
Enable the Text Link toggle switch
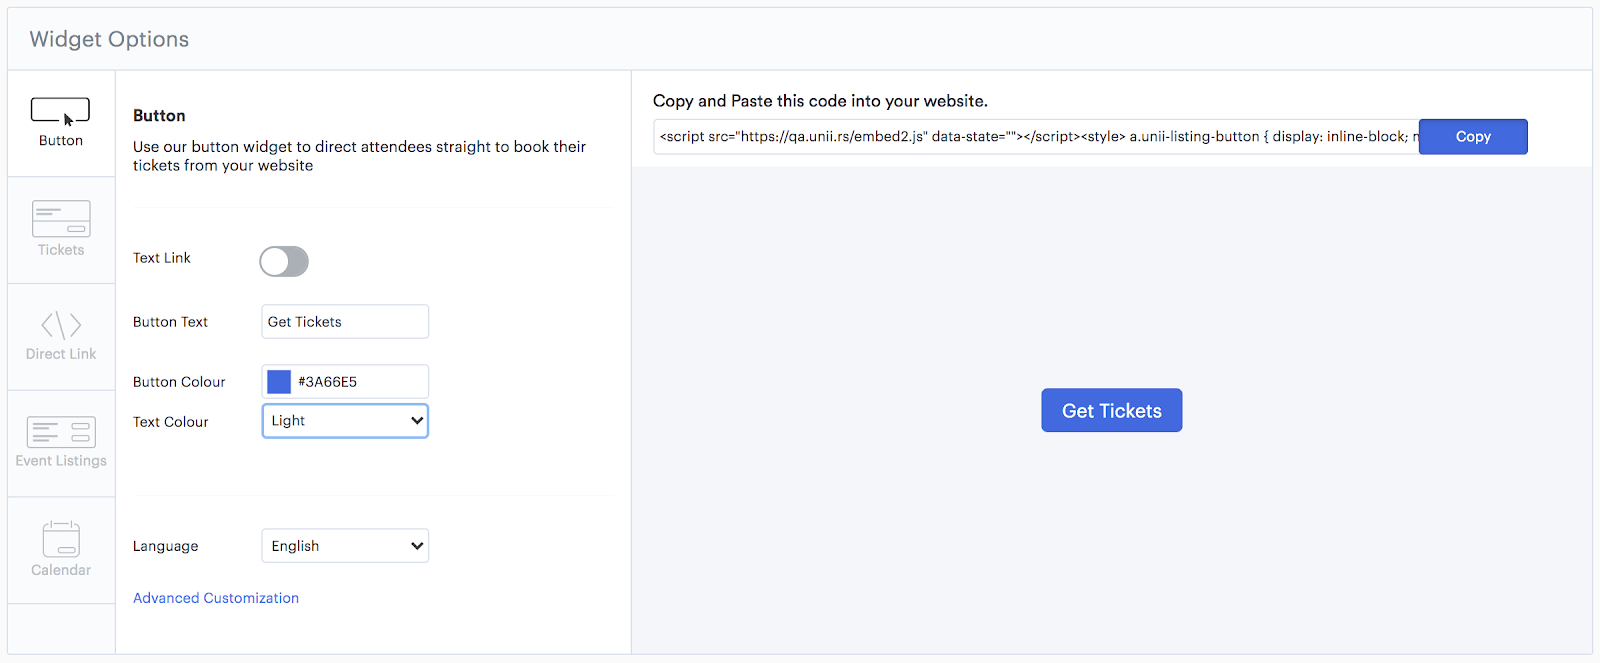(x=284, y=262)
